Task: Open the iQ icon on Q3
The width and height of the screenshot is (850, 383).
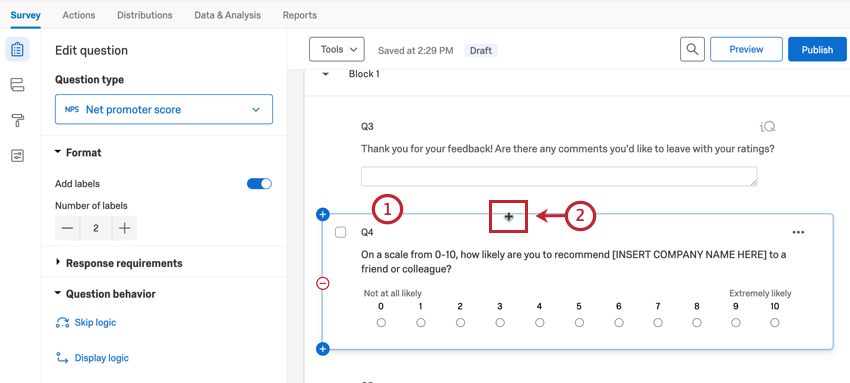Action: (x=767, y=127)
